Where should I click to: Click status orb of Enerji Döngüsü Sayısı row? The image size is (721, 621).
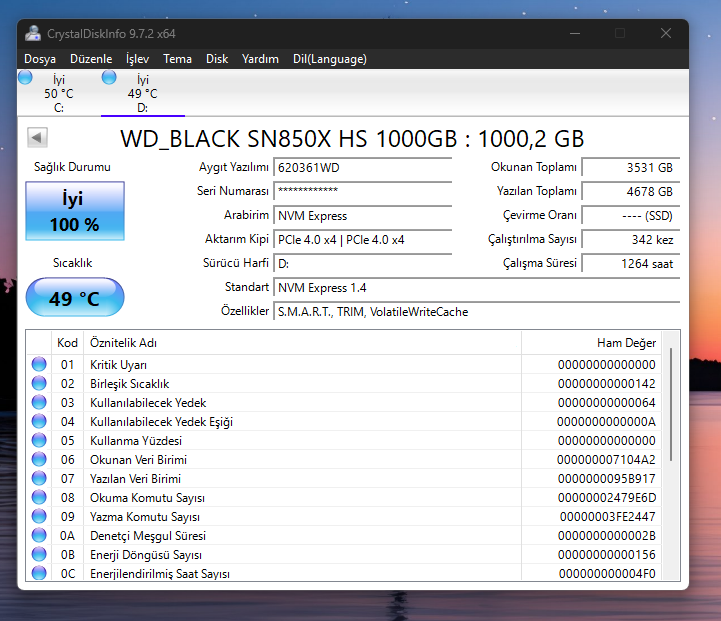(39, 554)
